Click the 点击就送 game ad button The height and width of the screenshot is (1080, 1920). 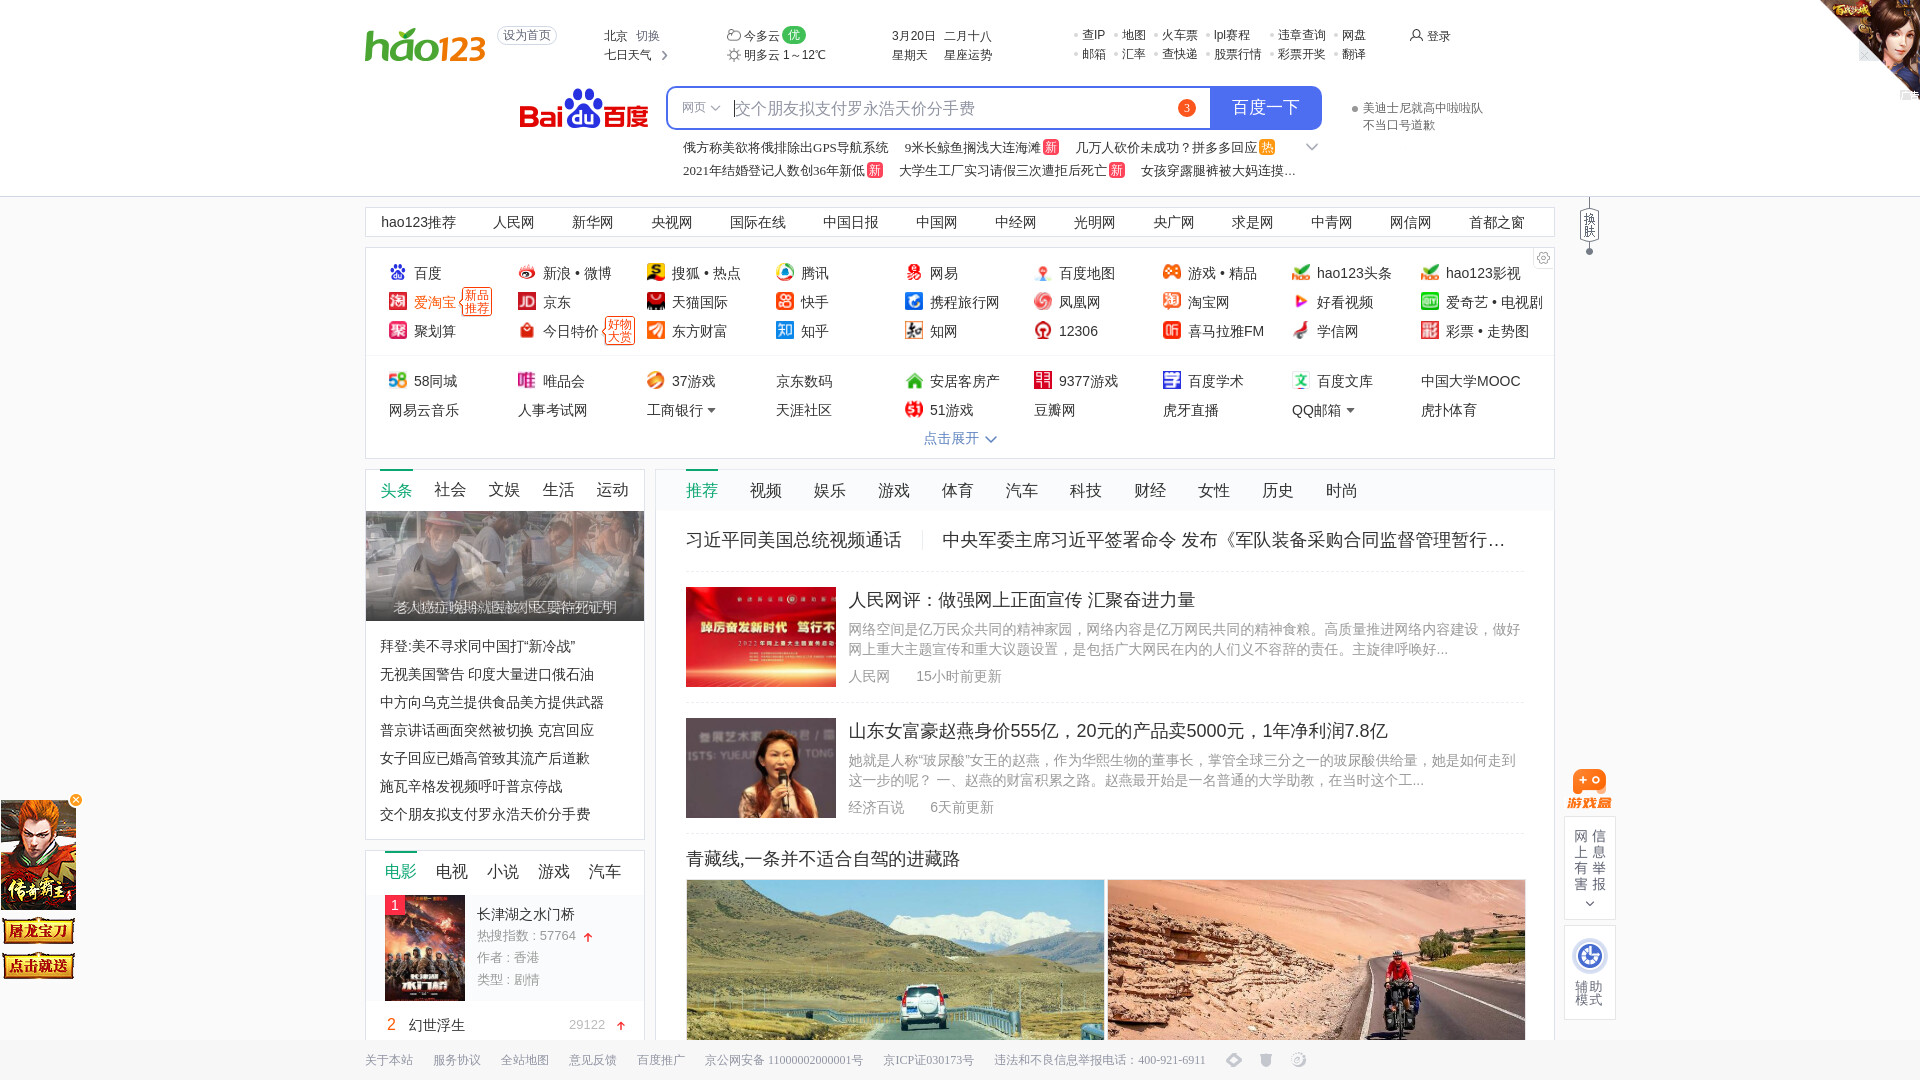click(38, 966)
